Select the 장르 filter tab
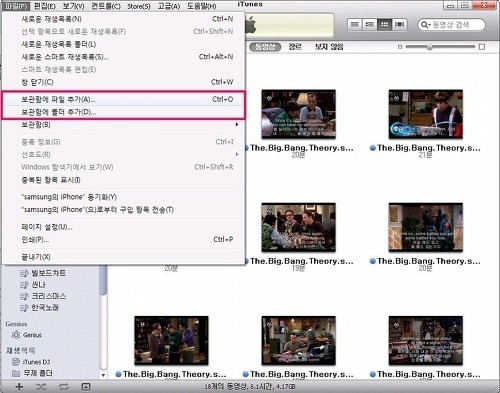This screenshot has height=393, width=500. (x=295, y=47)
